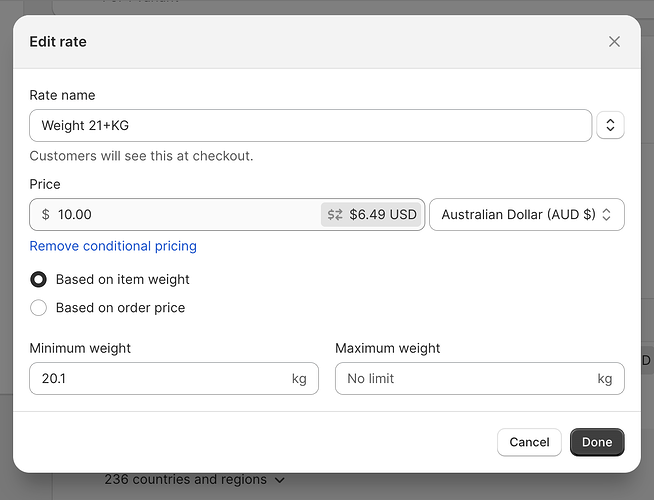Select Based on order price option
Screen dimensions: 654x500
[x=39, y=308]
